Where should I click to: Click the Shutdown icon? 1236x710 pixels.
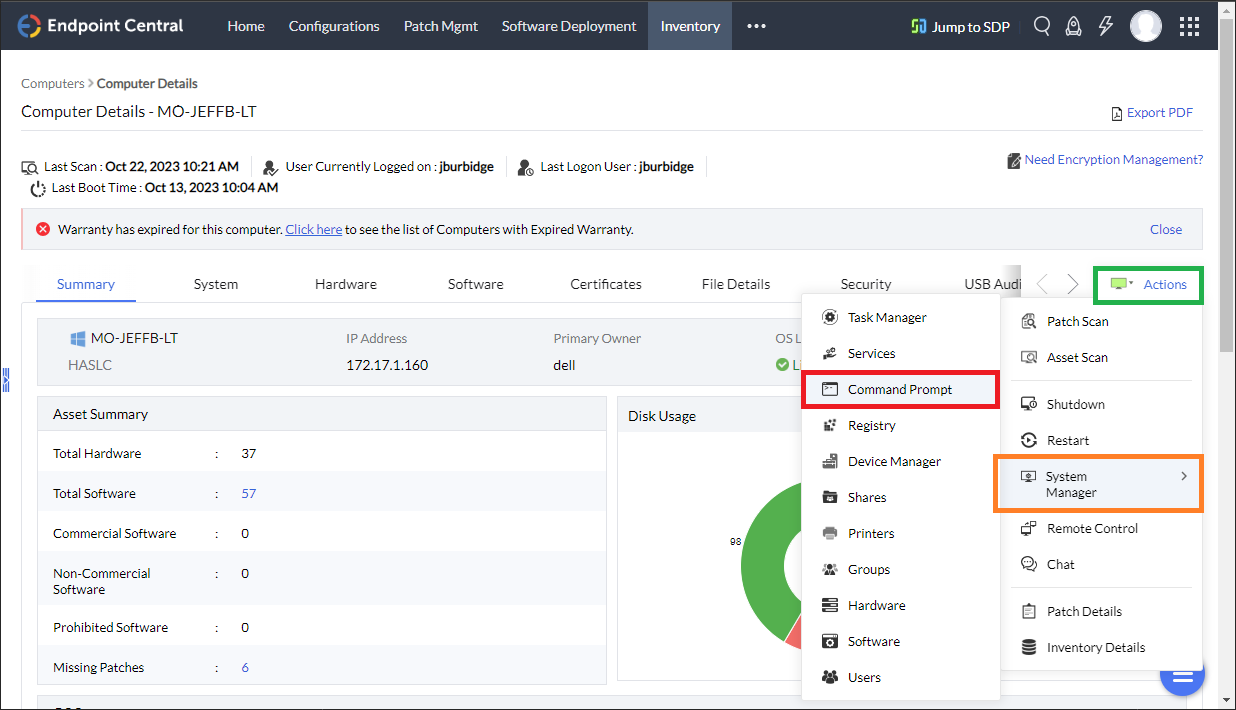(x=1028, y=404)
